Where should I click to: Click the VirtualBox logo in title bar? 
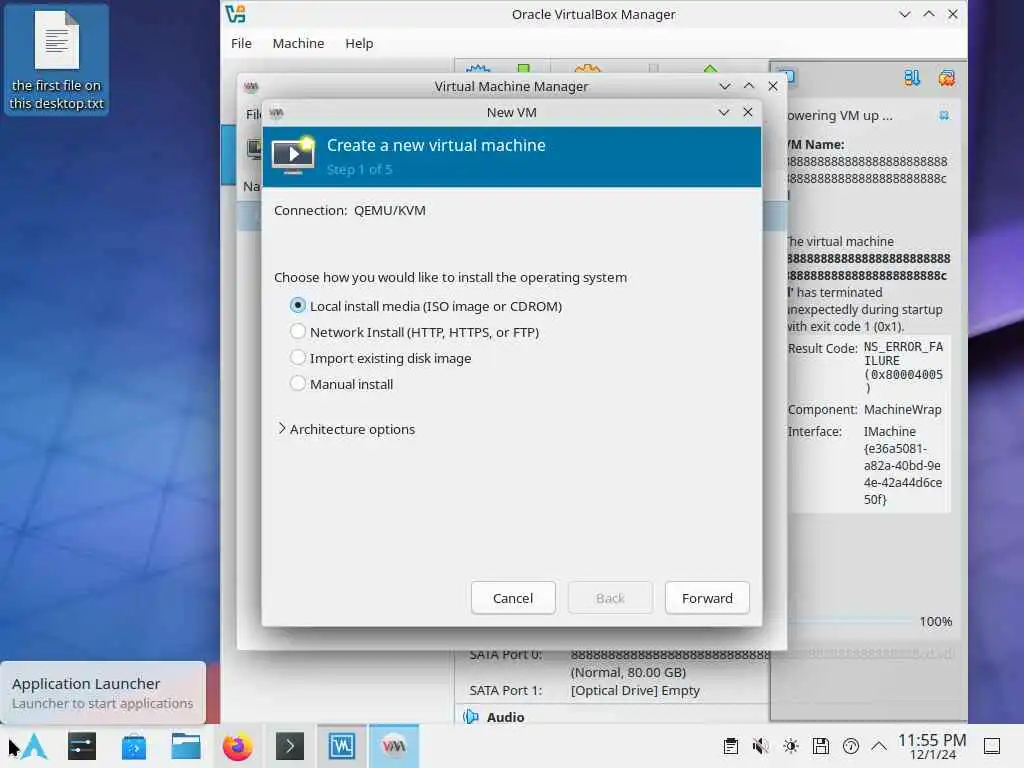click(x=235, y=14)
